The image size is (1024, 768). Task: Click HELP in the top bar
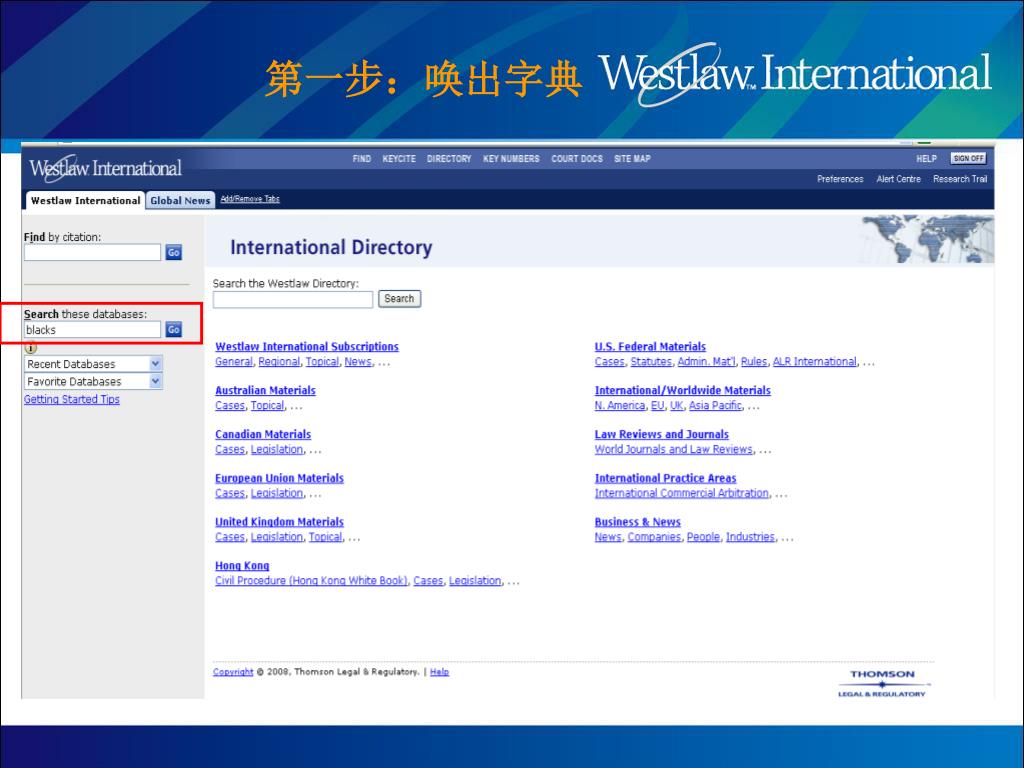click(x=926, y=159)
